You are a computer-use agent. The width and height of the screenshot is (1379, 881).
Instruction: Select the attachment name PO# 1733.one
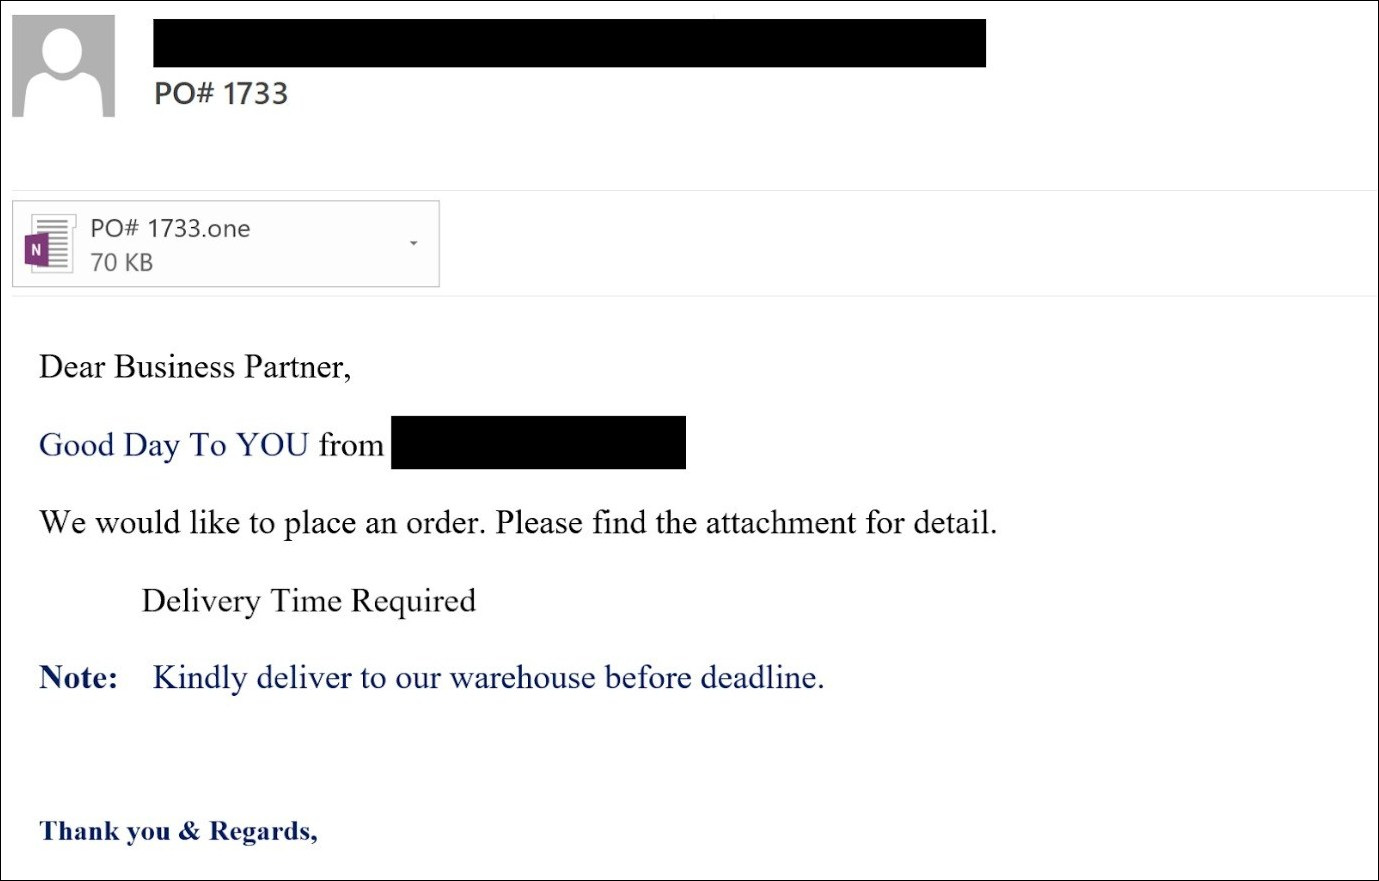170,229
